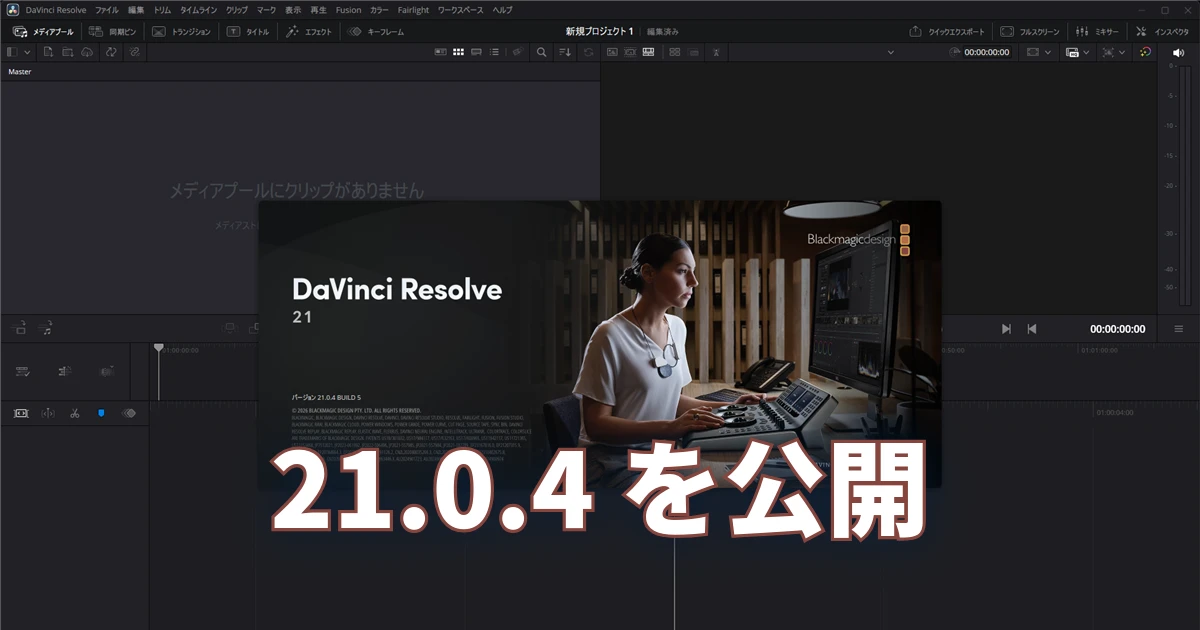The image size is (1200, 630).
Task: Switch media pool to list view
Action: tap(495, 52)
